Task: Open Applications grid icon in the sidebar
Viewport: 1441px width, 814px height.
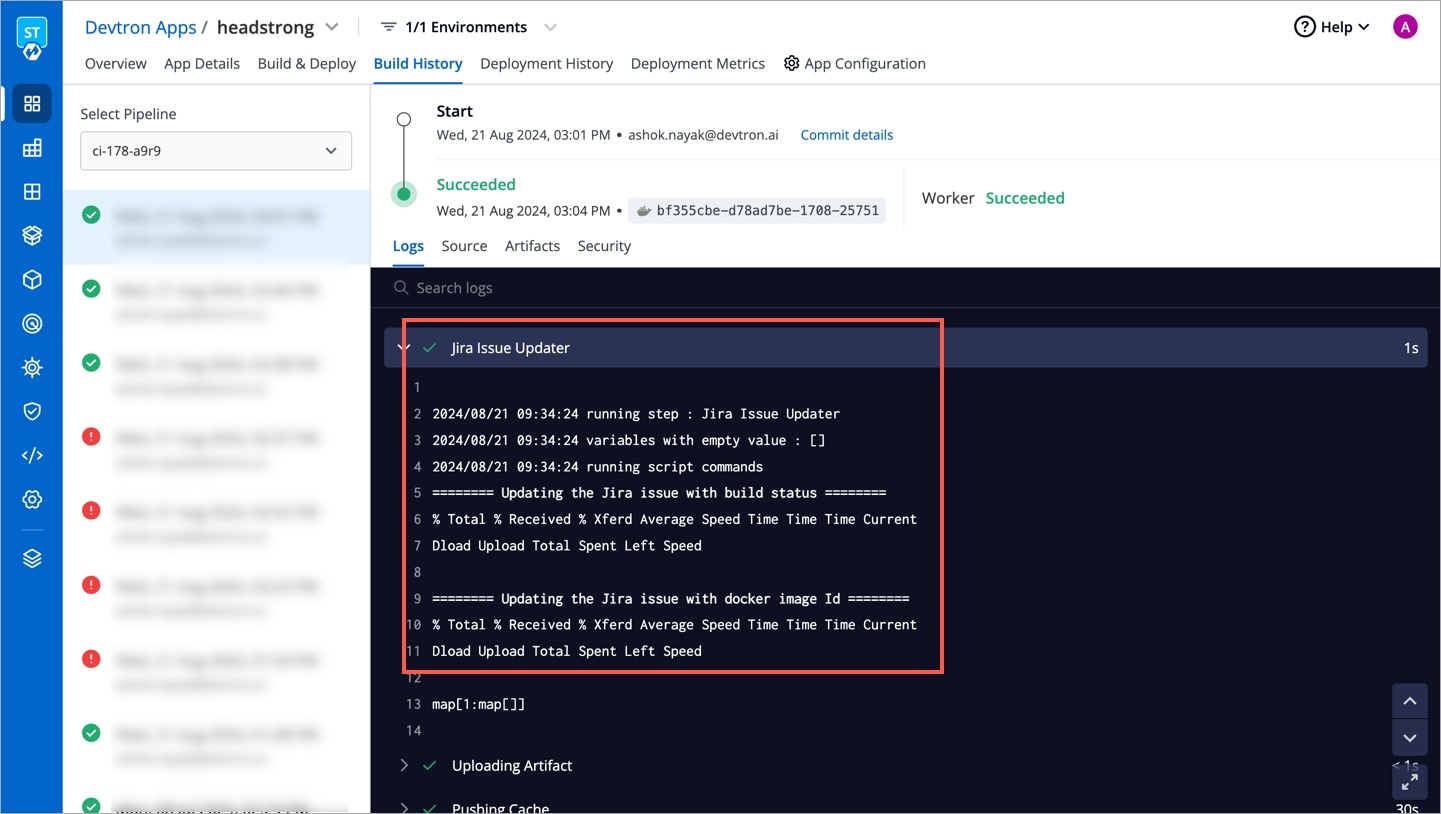Action: point(32,104)
